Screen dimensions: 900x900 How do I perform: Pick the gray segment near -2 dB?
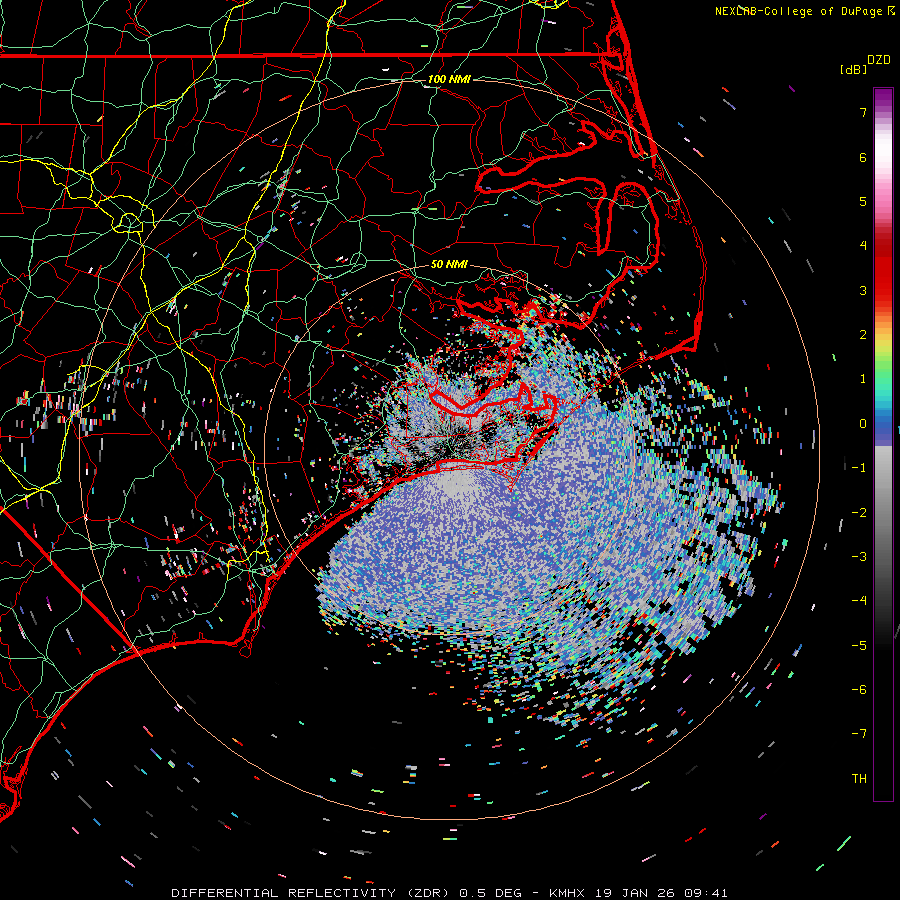[883, 505]
